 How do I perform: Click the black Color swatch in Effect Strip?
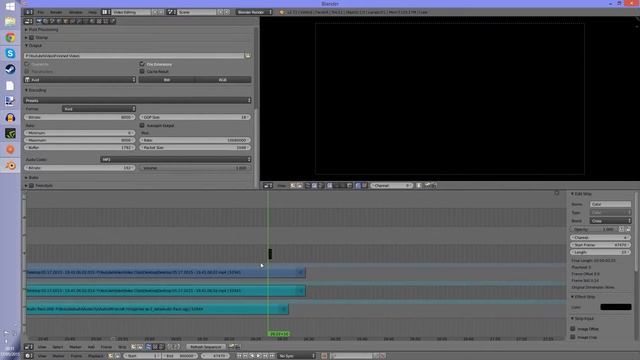616,307
